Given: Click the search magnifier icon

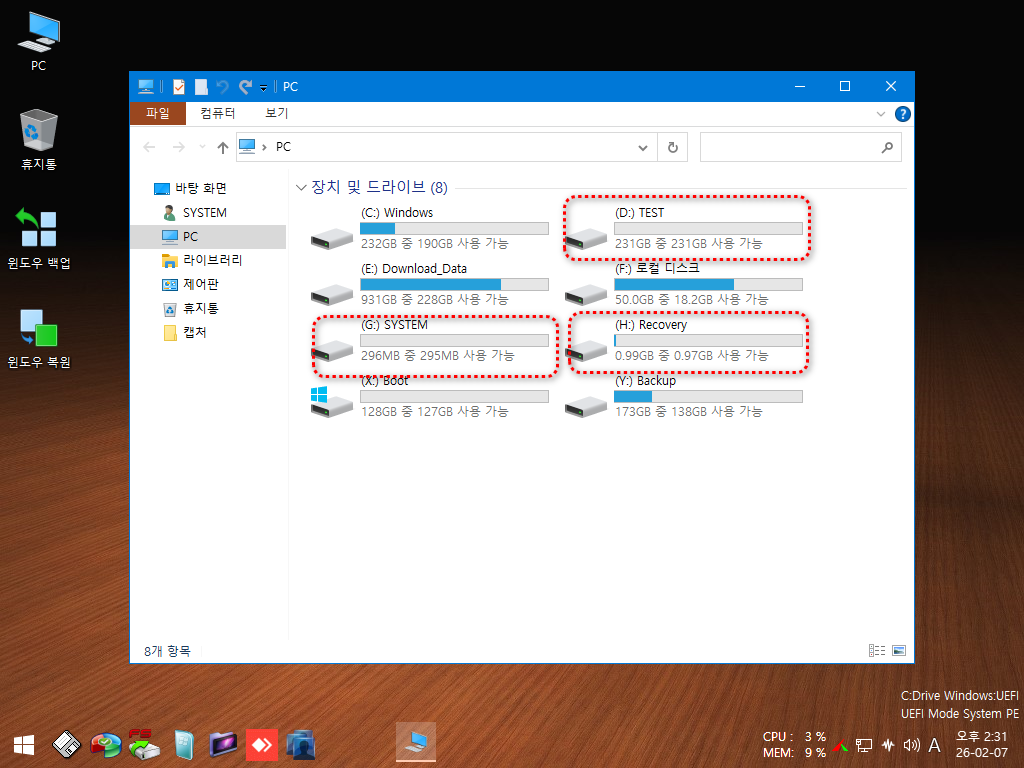Looking at the screenshot, I should (x=887, y=148).
